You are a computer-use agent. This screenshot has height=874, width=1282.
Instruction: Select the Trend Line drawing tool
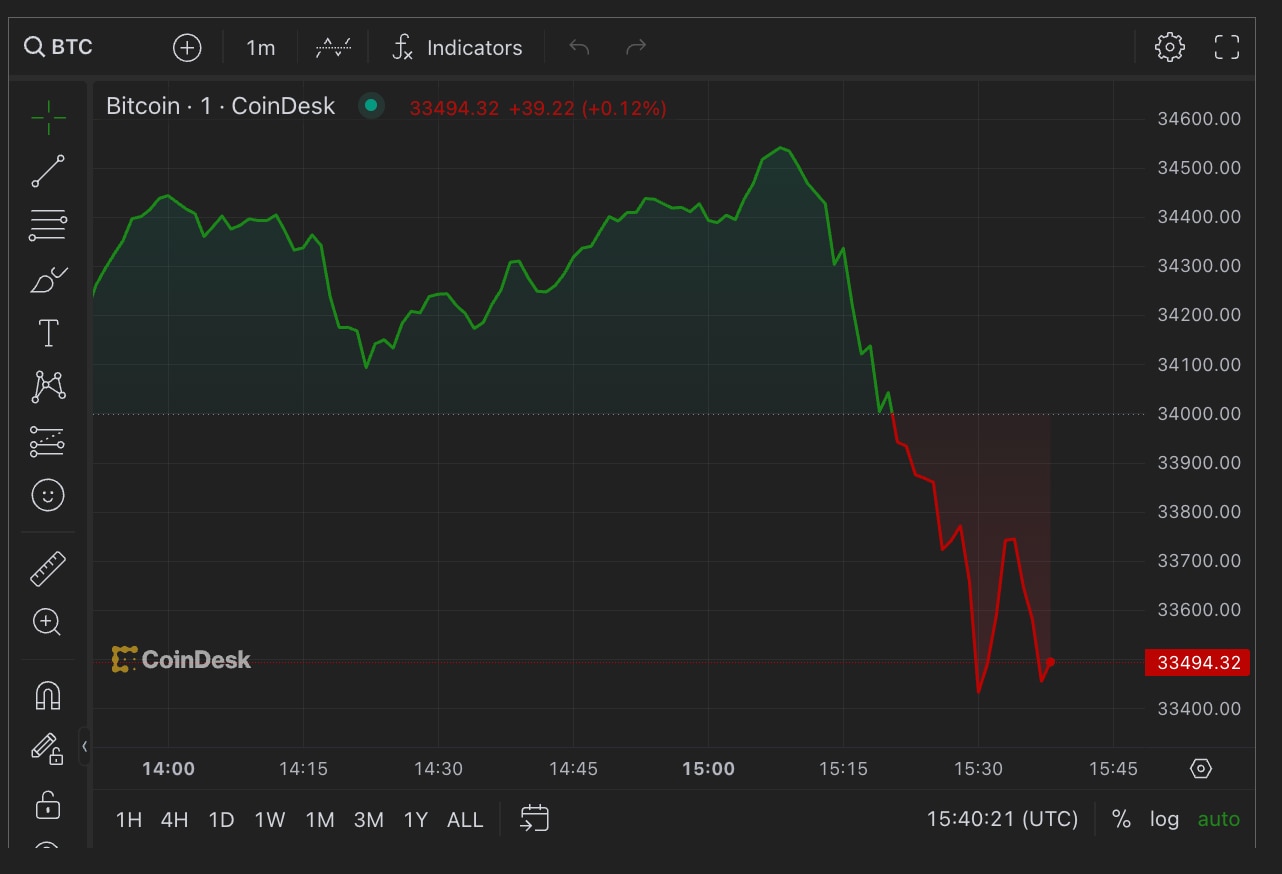coord(47,170)
